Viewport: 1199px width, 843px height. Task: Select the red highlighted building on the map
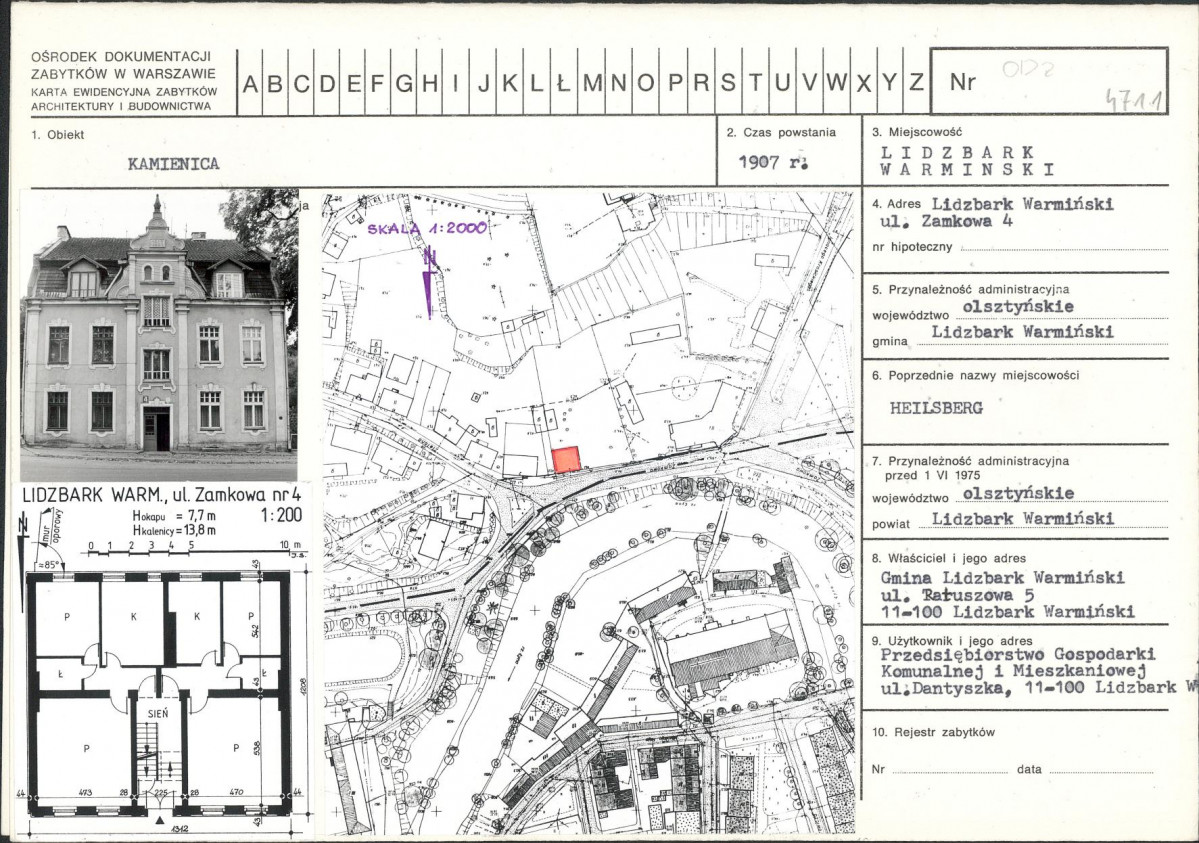tap(566, 459)
